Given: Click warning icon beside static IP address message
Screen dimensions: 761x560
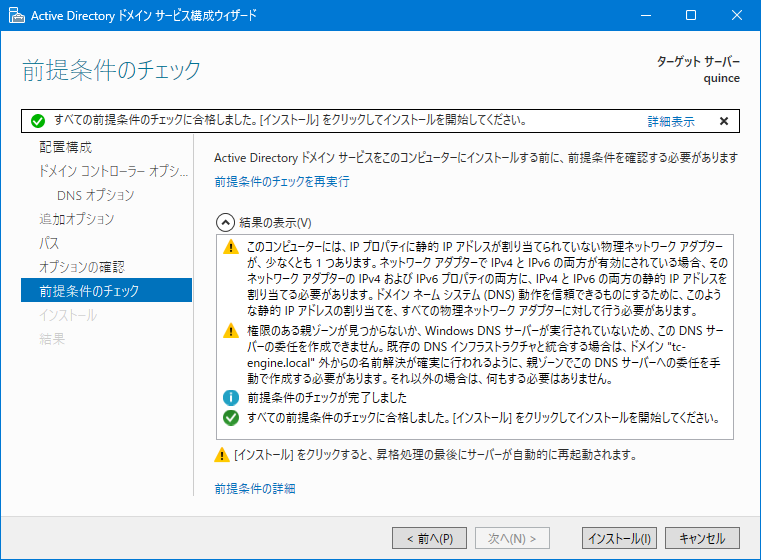Looking at the screenshot, I should (x=231, y=247).
